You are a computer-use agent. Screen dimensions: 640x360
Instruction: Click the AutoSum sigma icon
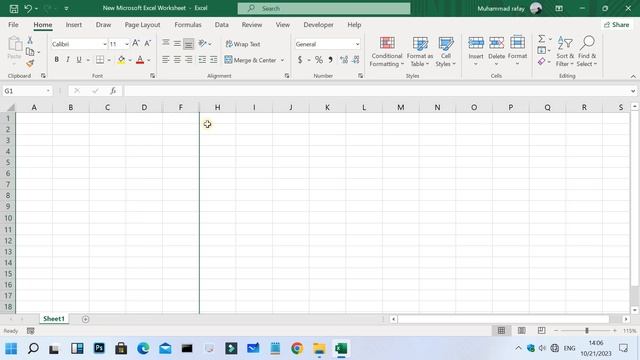(542, 39)
